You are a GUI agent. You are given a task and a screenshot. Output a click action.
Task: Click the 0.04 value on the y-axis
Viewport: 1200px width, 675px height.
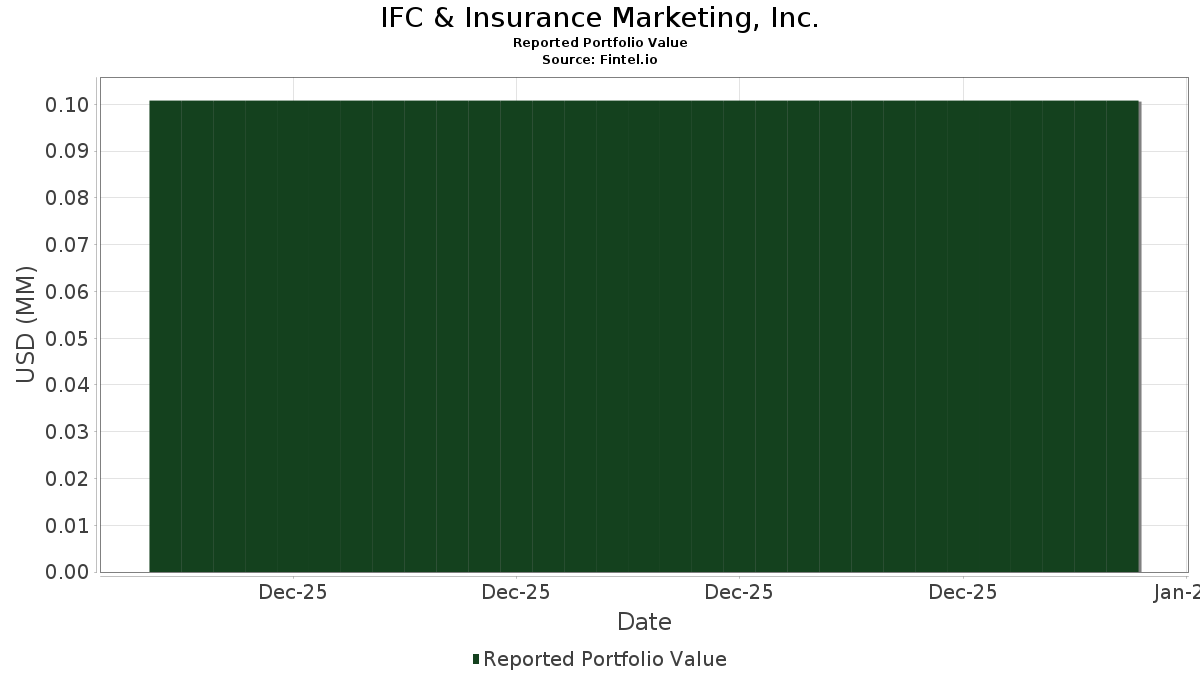pyautogui.click(x=67, y=385)
